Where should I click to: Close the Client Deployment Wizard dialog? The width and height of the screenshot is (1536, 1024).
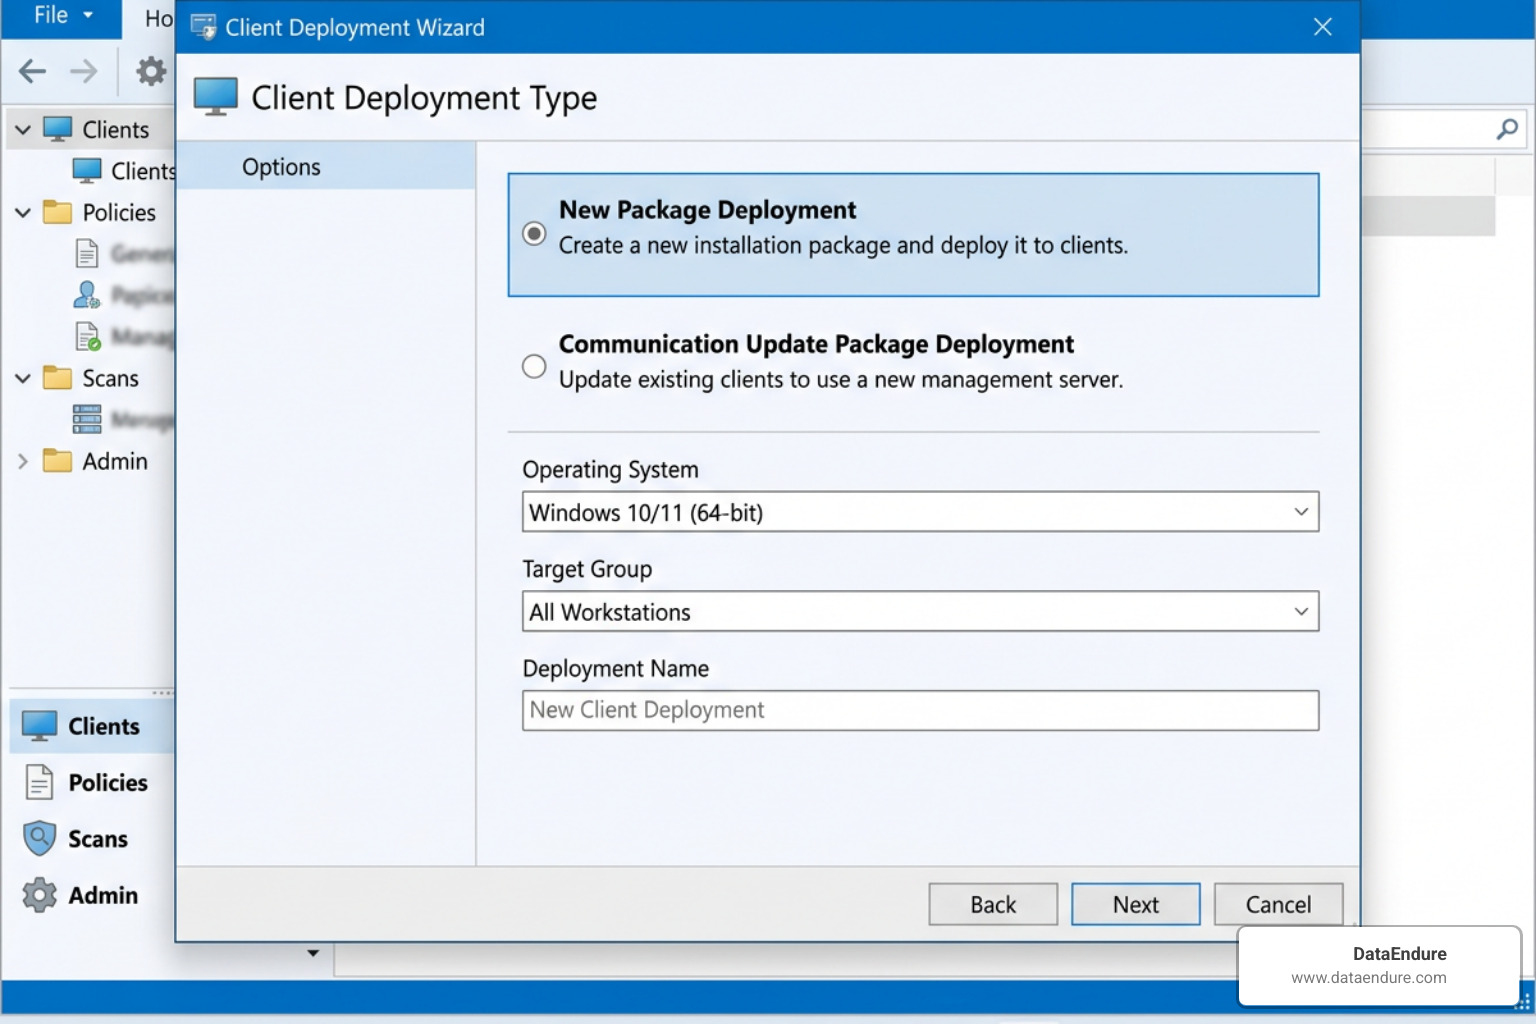tap(1323, 27)
